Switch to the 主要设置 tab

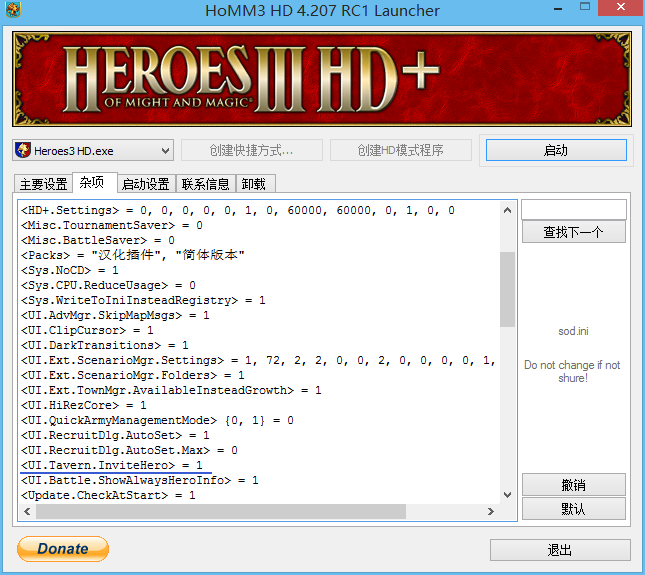(44, 184)
